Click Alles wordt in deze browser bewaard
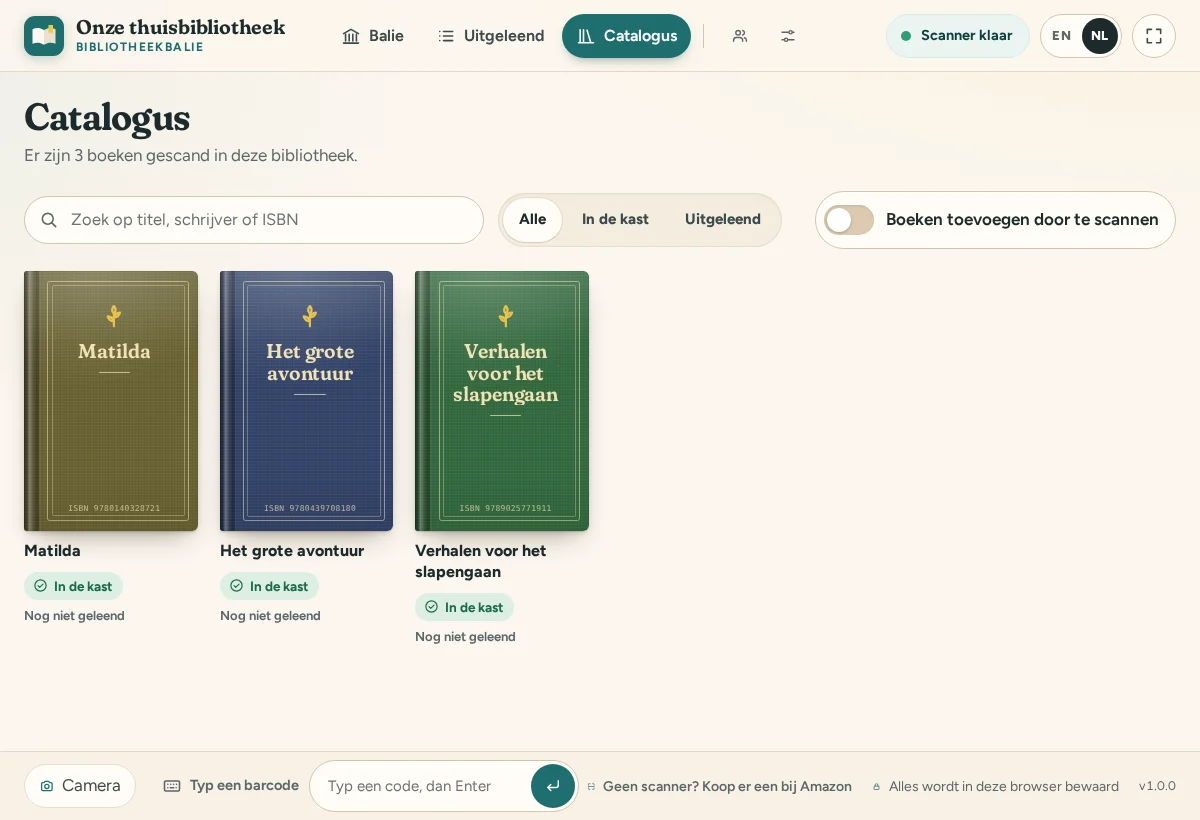The image size is (1200, 820). point(1004,786)
